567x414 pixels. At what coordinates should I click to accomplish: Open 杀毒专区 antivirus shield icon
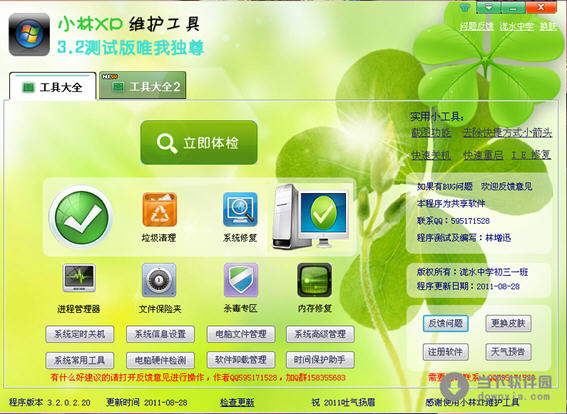click(x=241, y=280)
